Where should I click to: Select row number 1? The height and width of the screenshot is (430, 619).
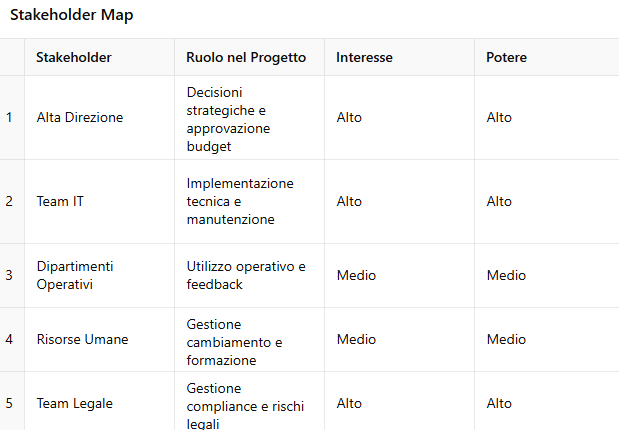coord(9,118)
